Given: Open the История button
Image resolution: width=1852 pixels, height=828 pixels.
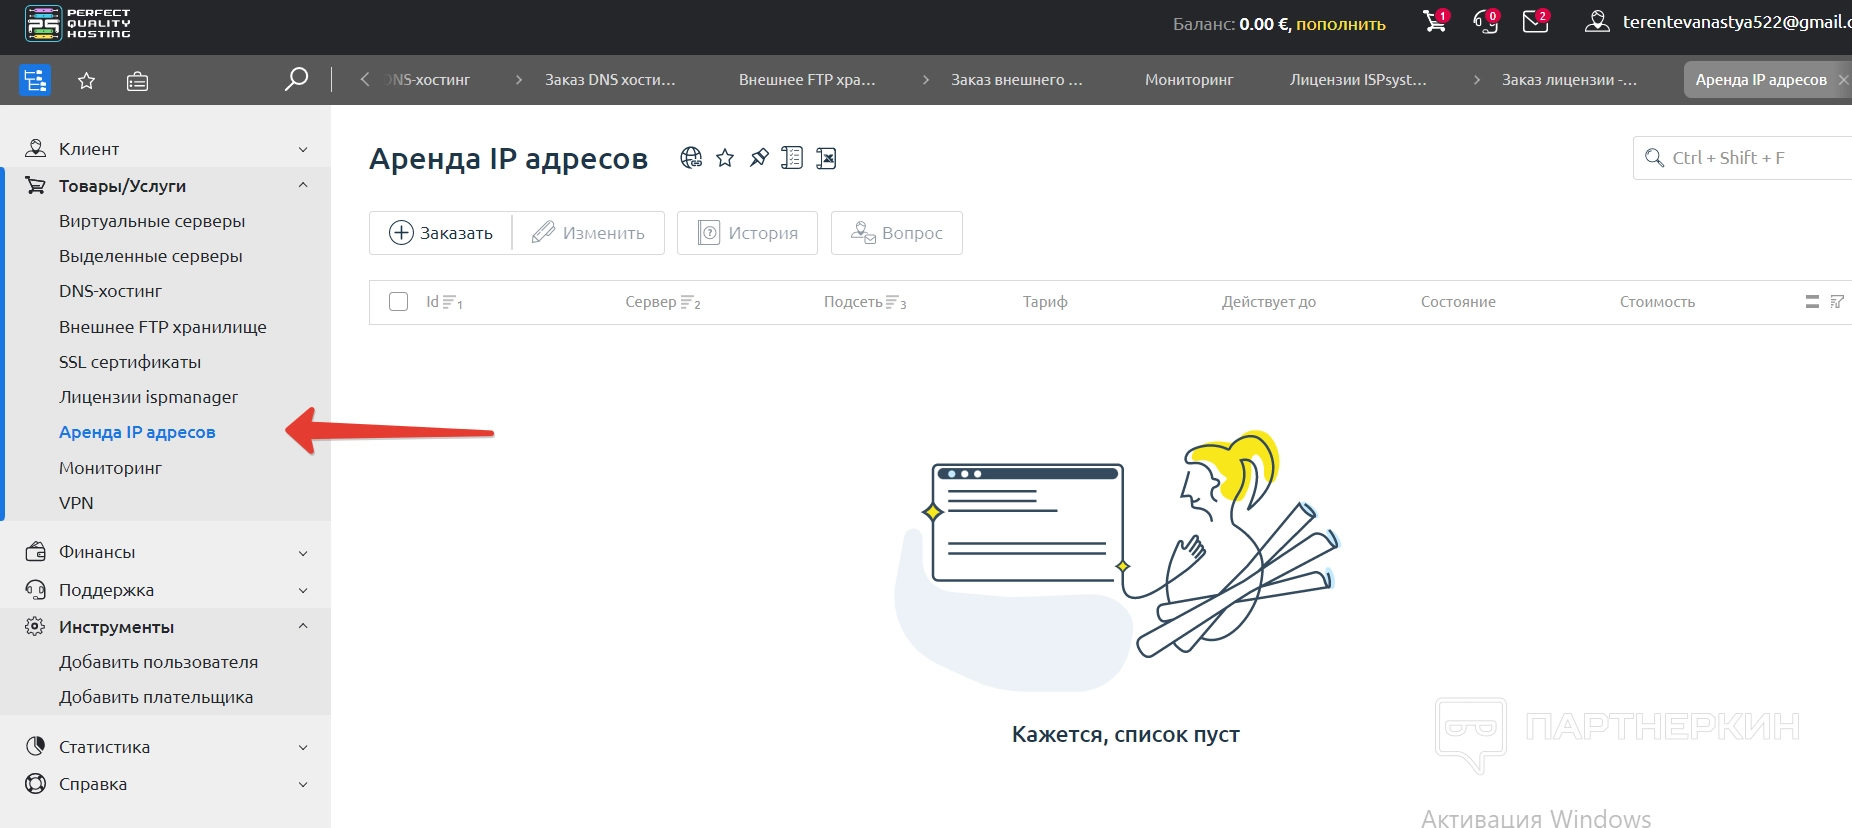Looking at the screenshot, I should (x=747, y=233).
